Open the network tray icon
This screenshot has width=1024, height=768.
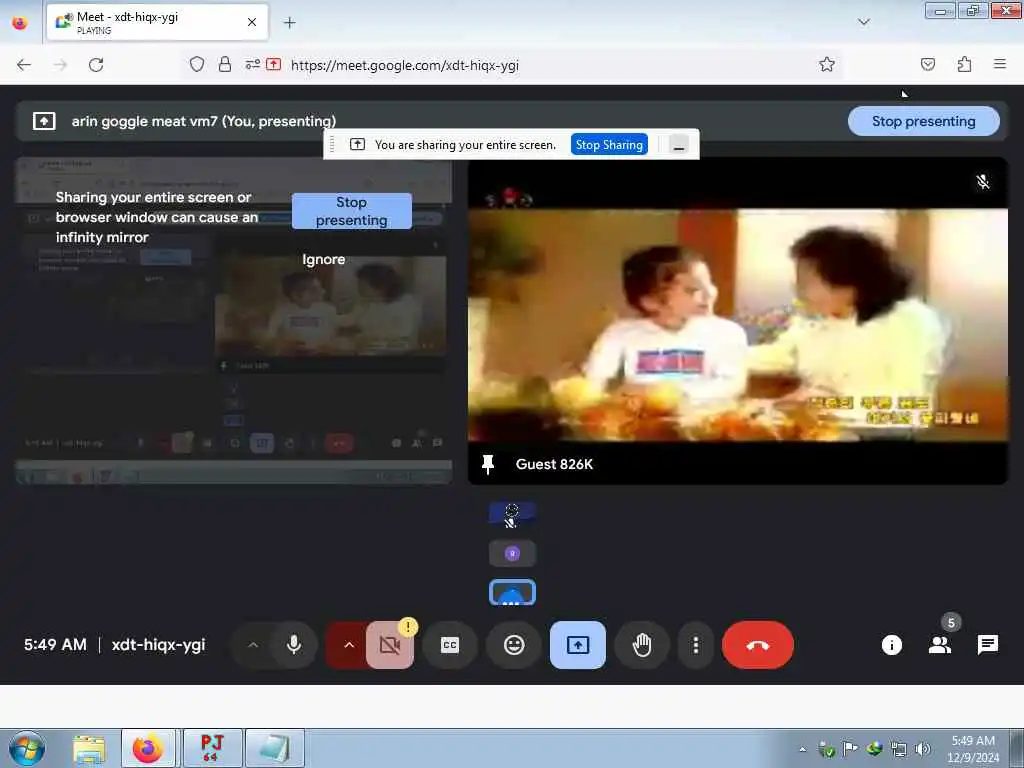coord(899,749)
